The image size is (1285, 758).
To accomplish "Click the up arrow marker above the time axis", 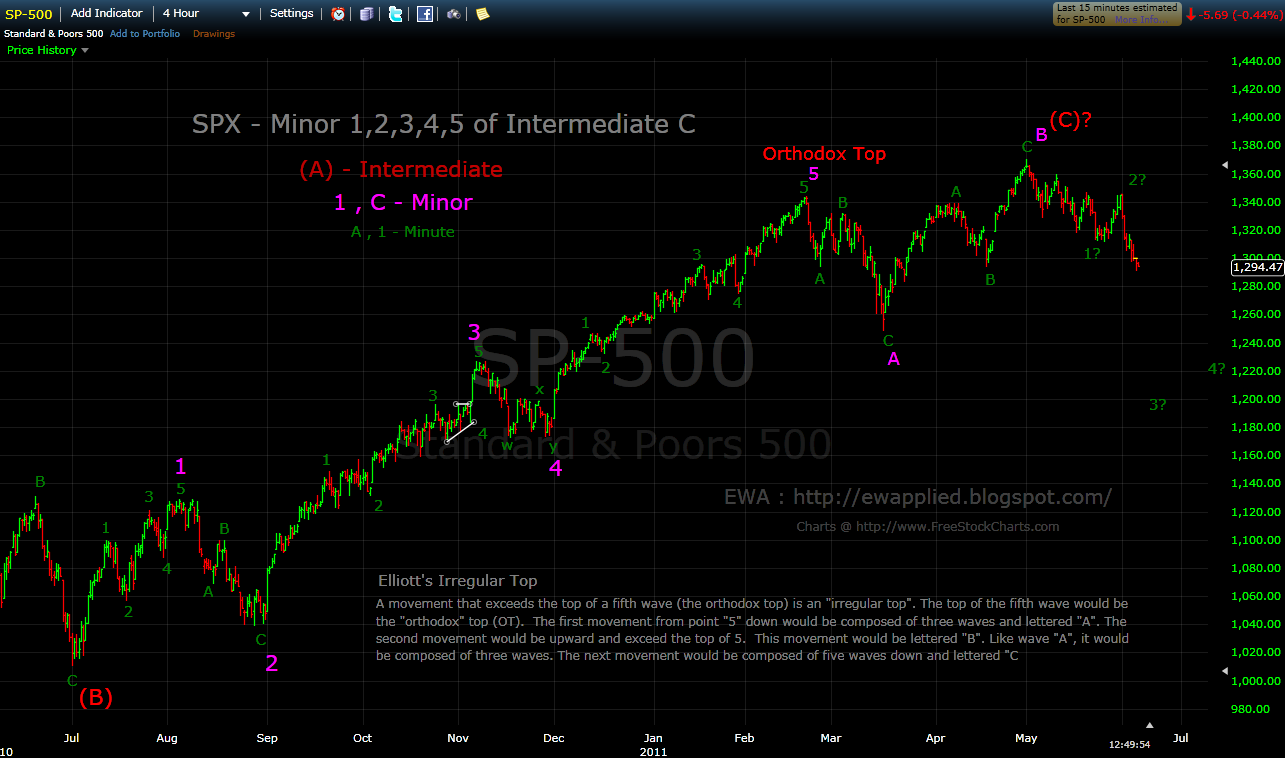I will [1150, 724].
